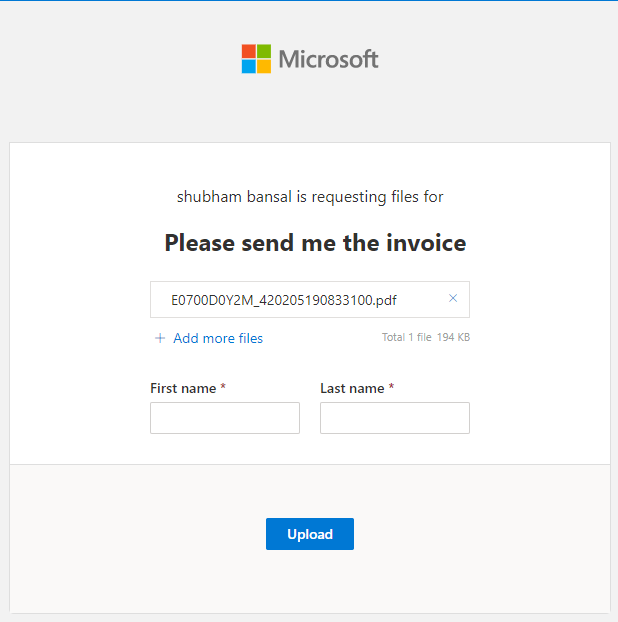Remove the E0700D0Y2M PDF file
Image resolution: width=618 pixels, height=622 pixels.
pos(453,298)
